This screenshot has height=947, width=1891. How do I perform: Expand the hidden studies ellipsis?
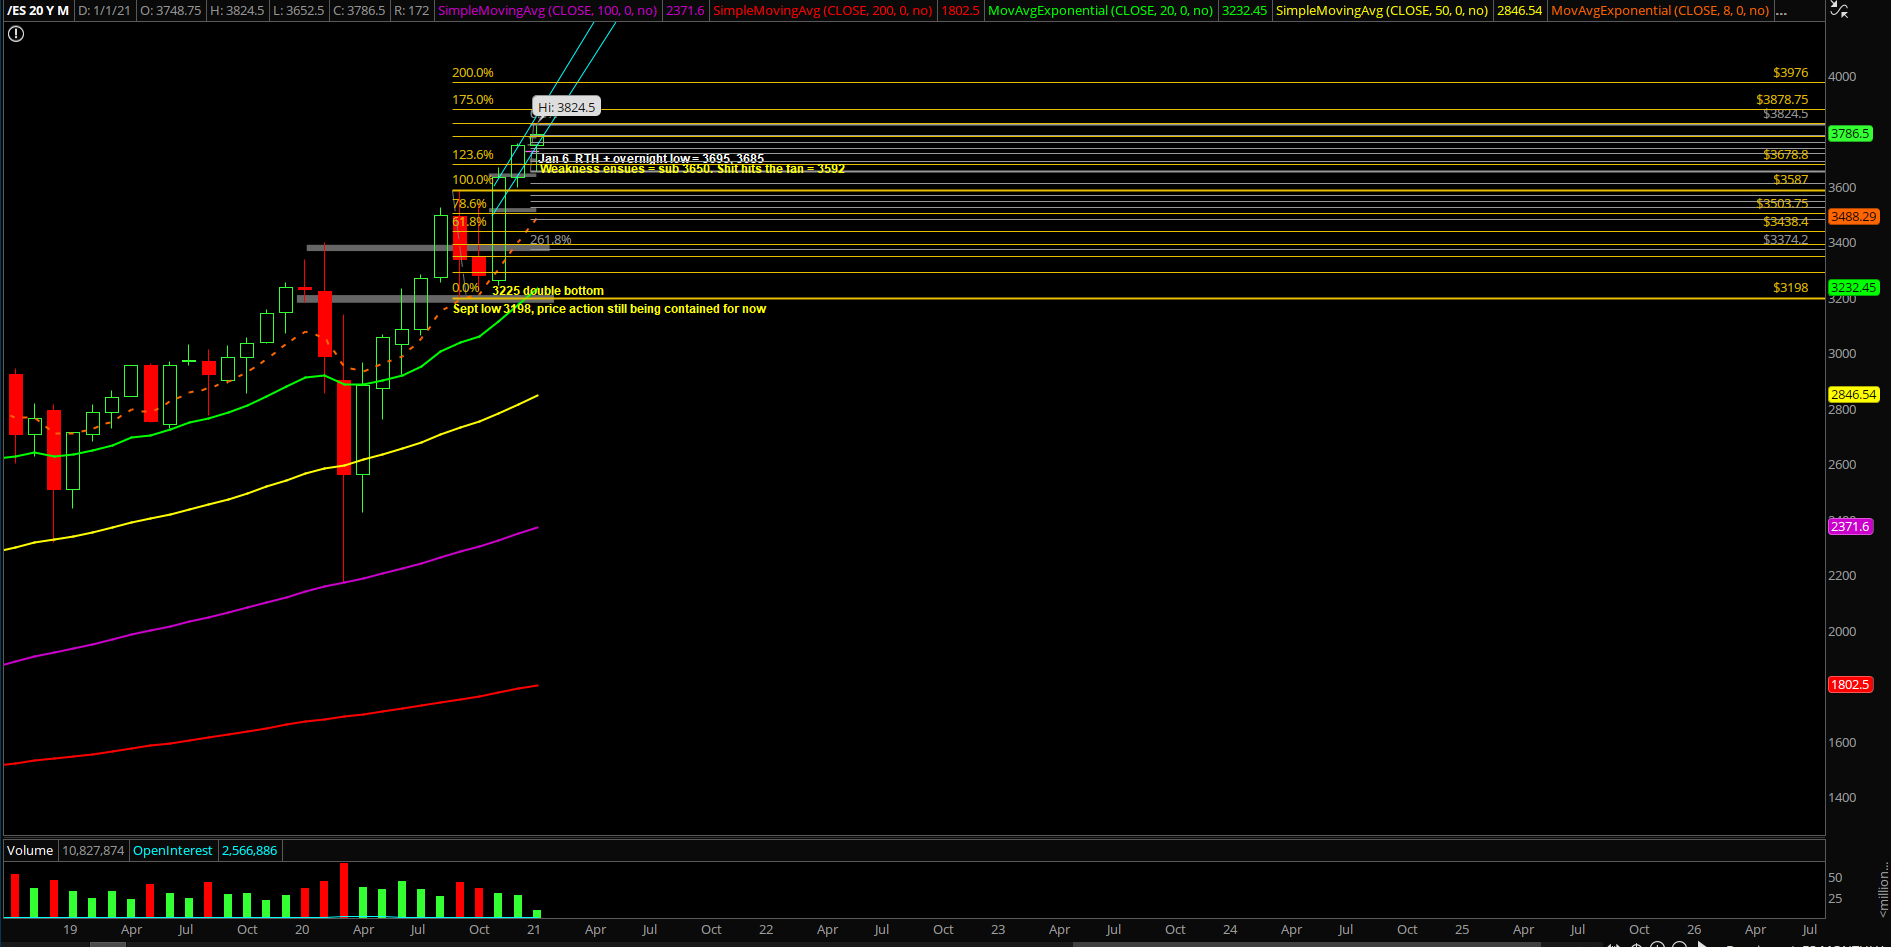tap(1781, 11)
